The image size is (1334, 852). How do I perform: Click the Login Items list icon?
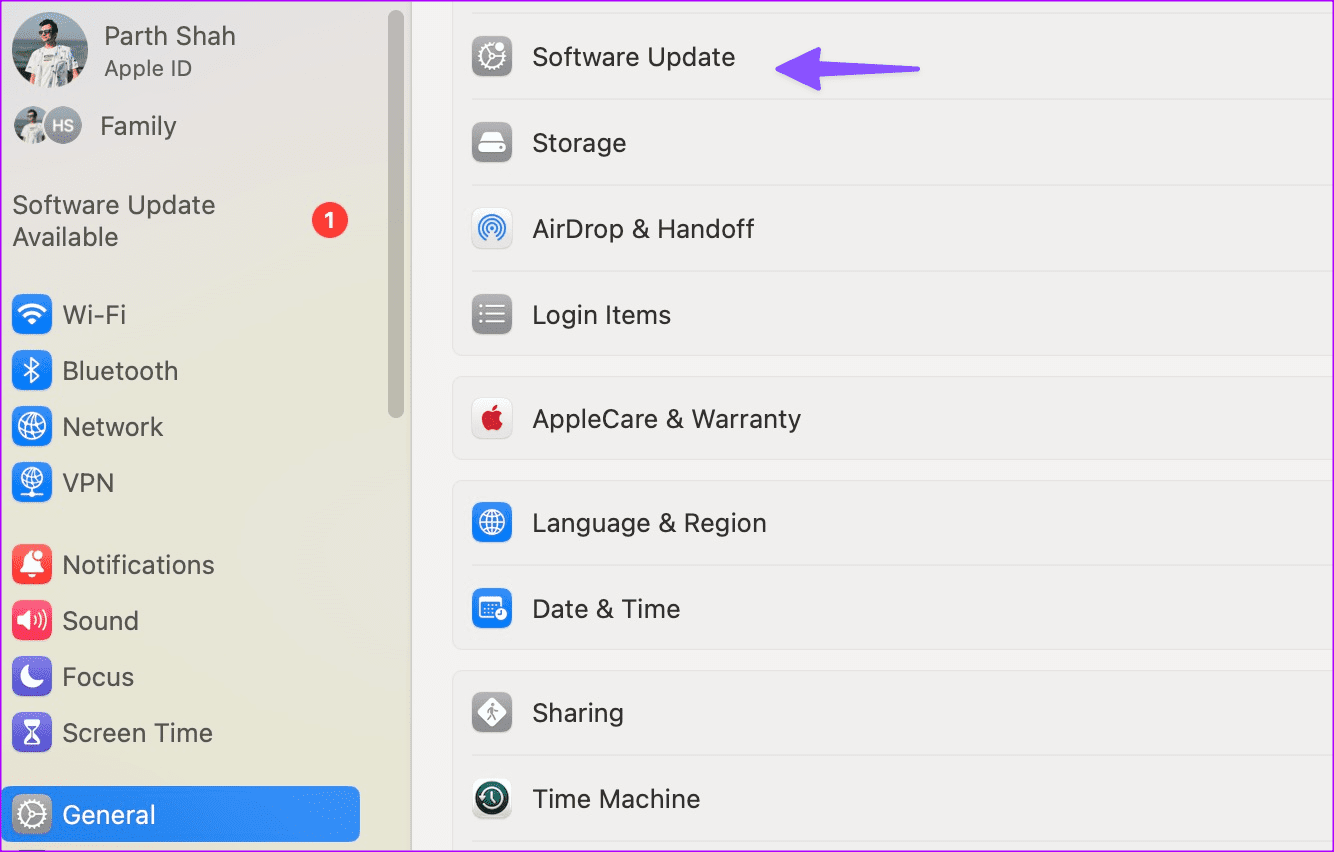[491, 314]
